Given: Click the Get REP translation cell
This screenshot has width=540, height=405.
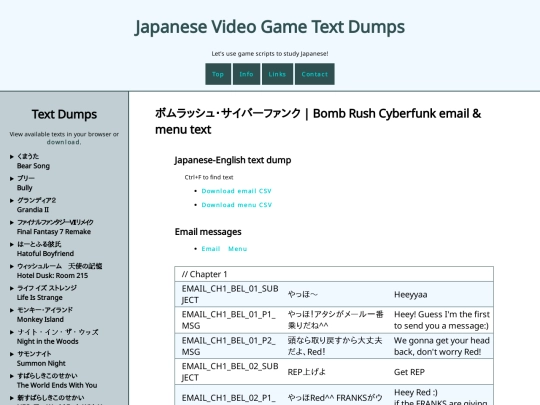Looking at the screenshot, I should pyautogui.click(x=442, y=372).
